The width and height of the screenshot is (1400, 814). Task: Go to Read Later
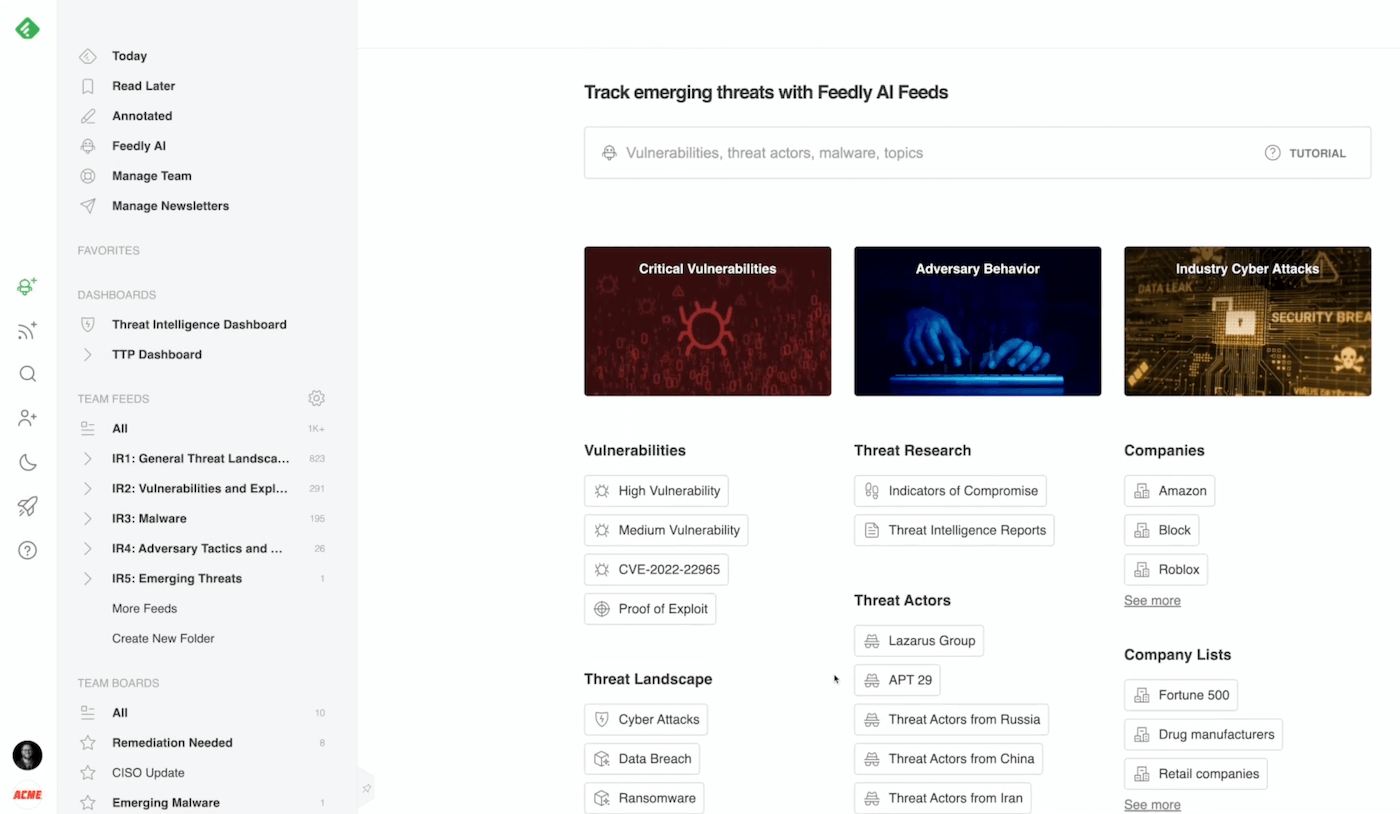pyautogui.click(x=143, y=86)
